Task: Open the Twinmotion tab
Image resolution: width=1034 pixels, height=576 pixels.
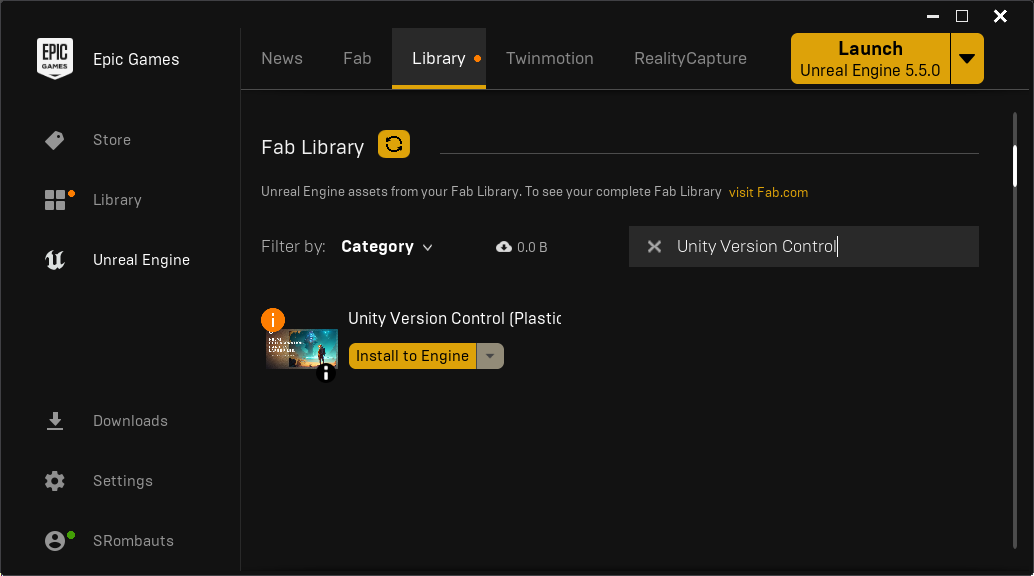Action: pos(549,58)
